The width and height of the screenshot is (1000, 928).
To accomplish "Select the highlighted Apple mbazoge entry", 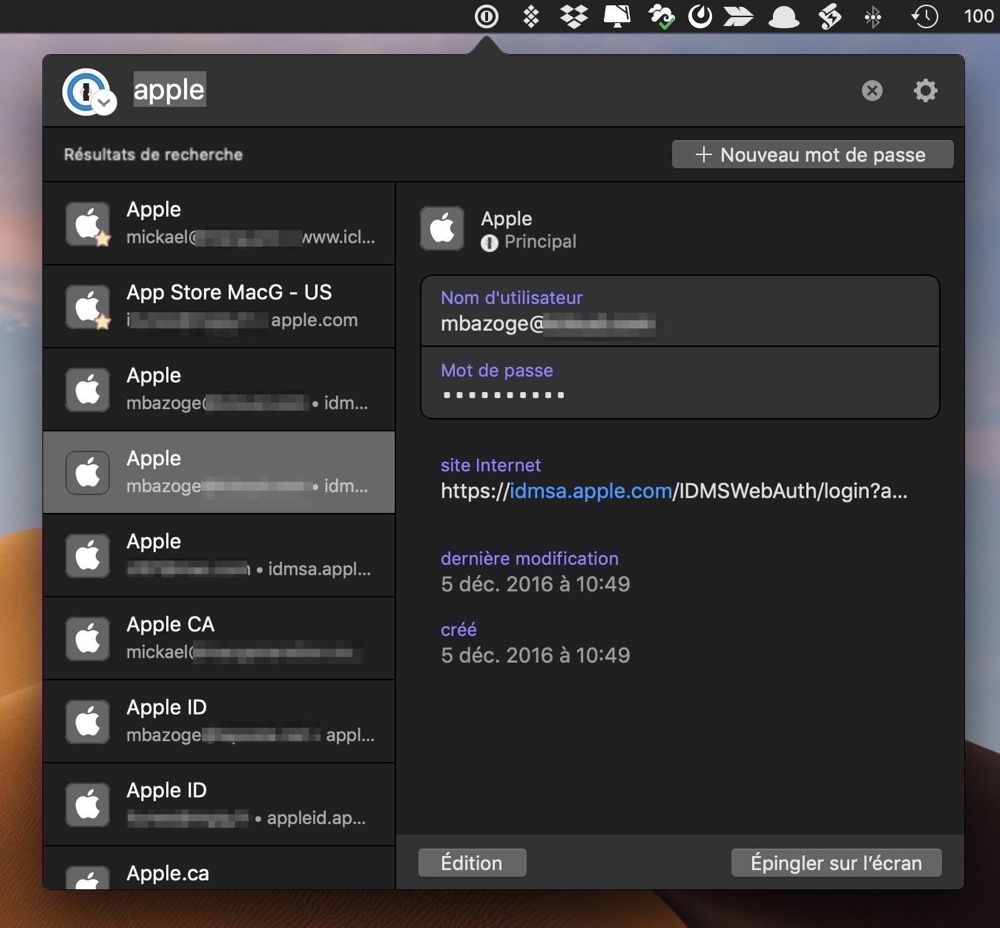I will pos(219,472).
